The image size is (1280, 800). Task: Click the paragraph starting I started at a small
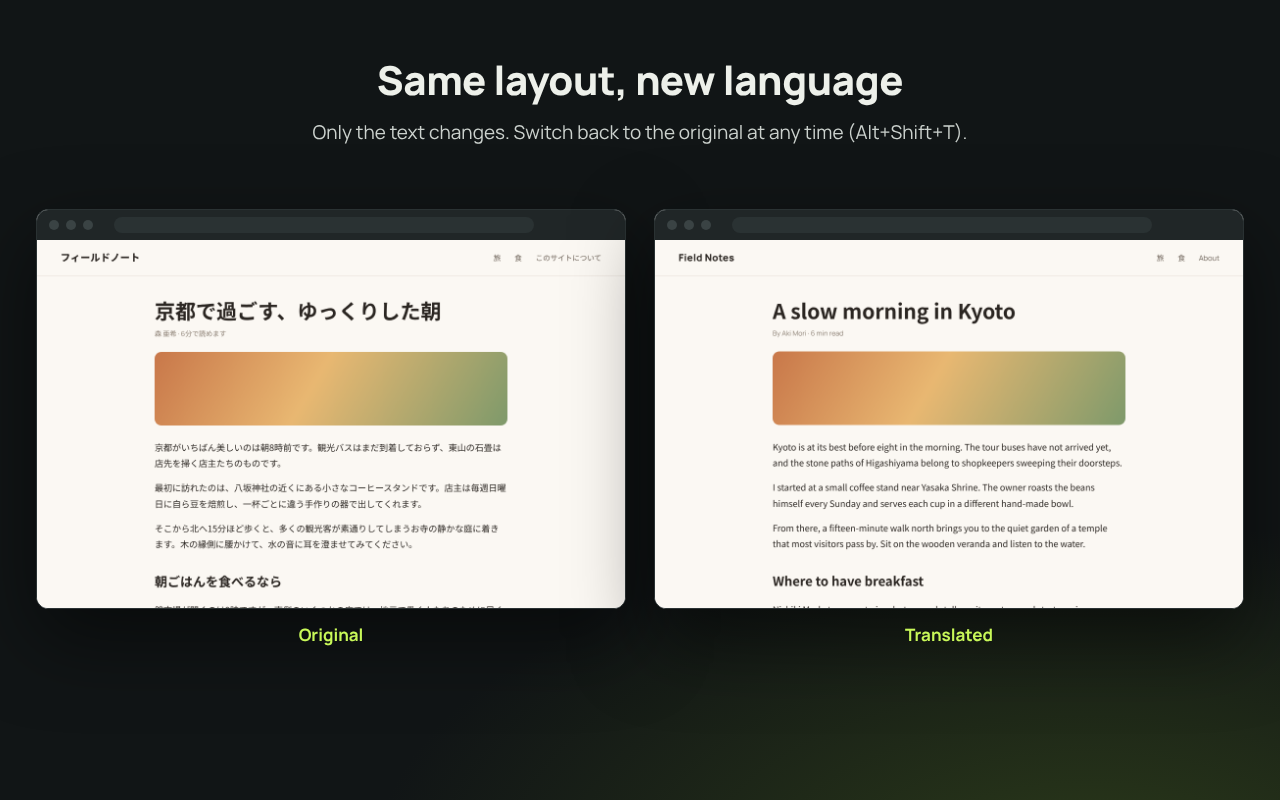pyautogui.click(x=934, y=496)
